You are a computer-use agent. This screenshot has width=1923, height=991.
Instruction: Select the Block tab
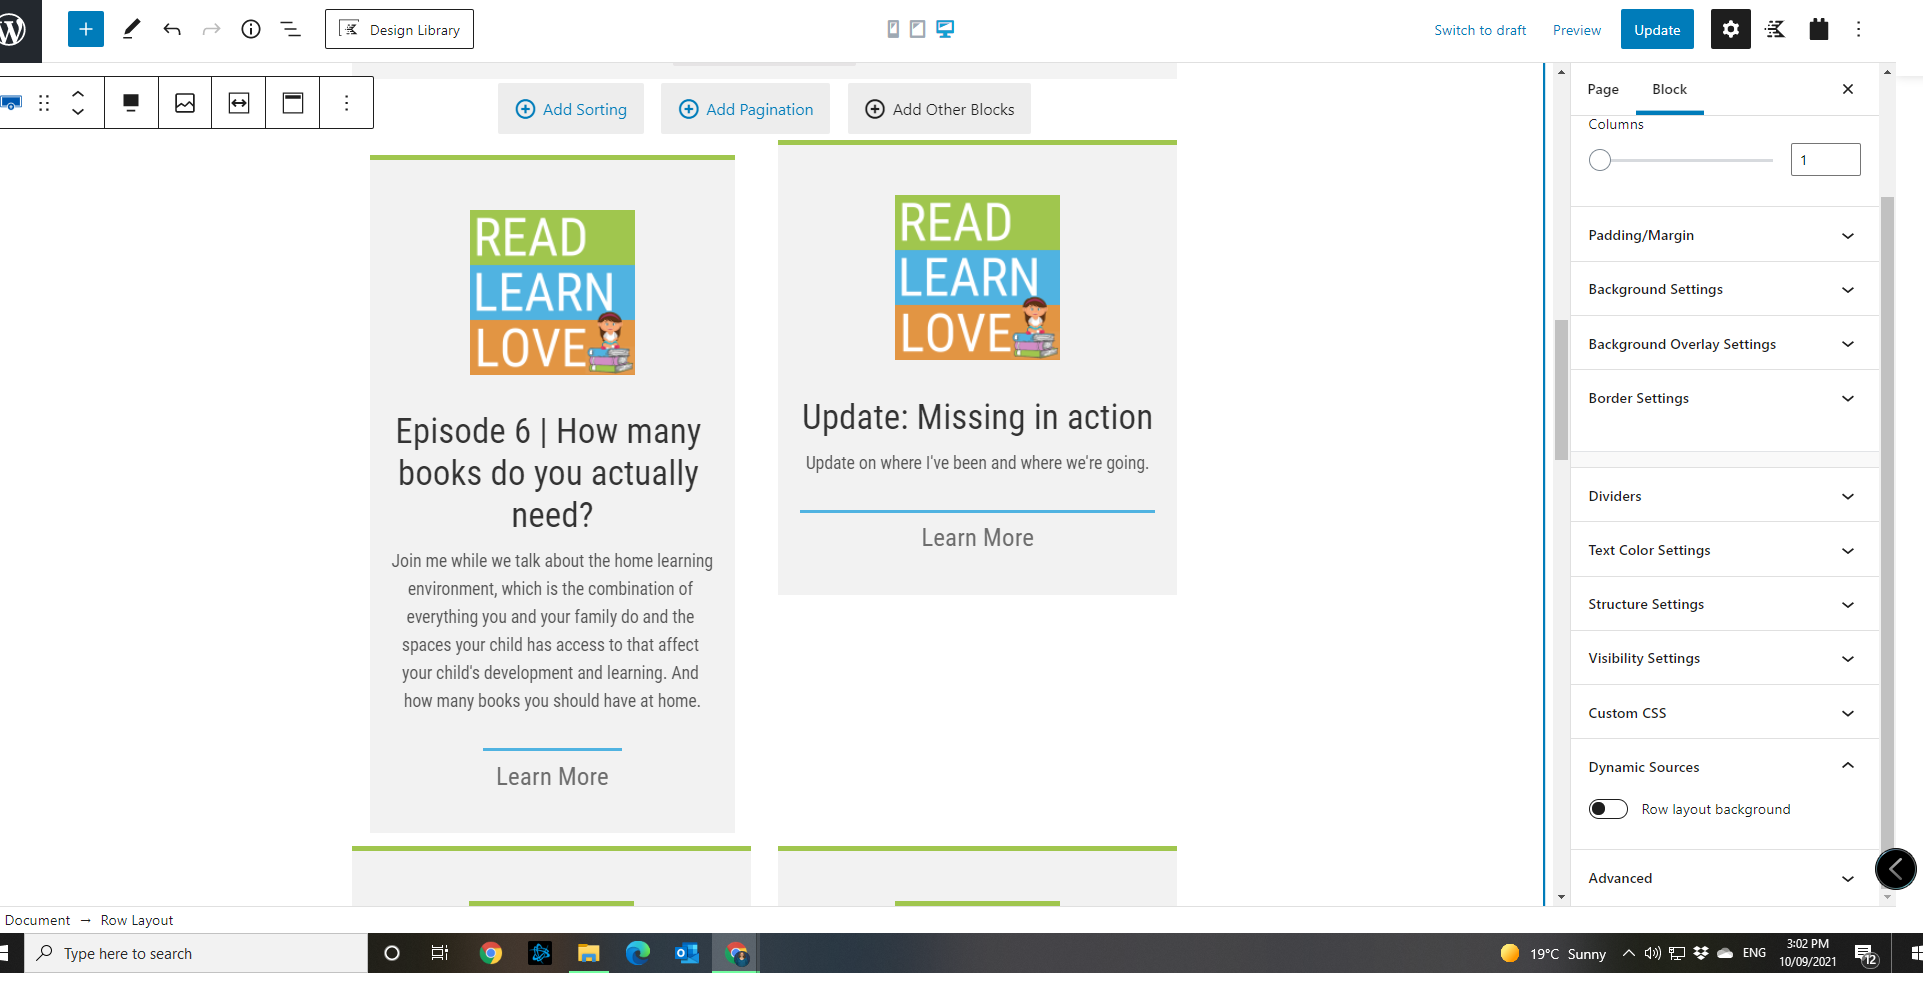click(1669, 89)
